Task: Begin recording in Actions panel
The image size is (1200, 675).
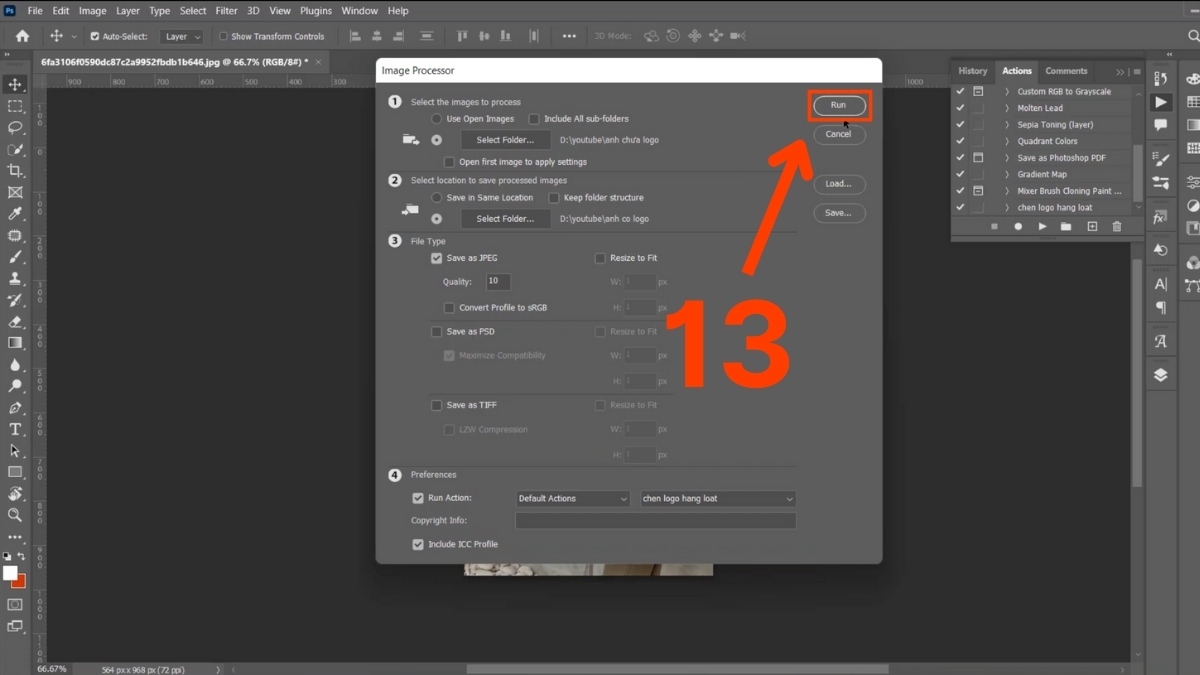Action: tap(1018, 227)
